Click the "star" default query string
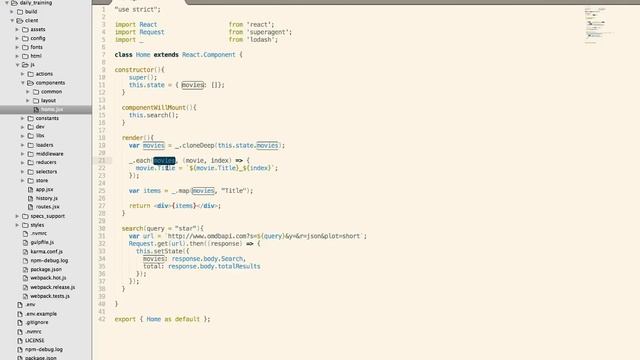The width and height of the screenshot is (640, 360). (186, 229)
